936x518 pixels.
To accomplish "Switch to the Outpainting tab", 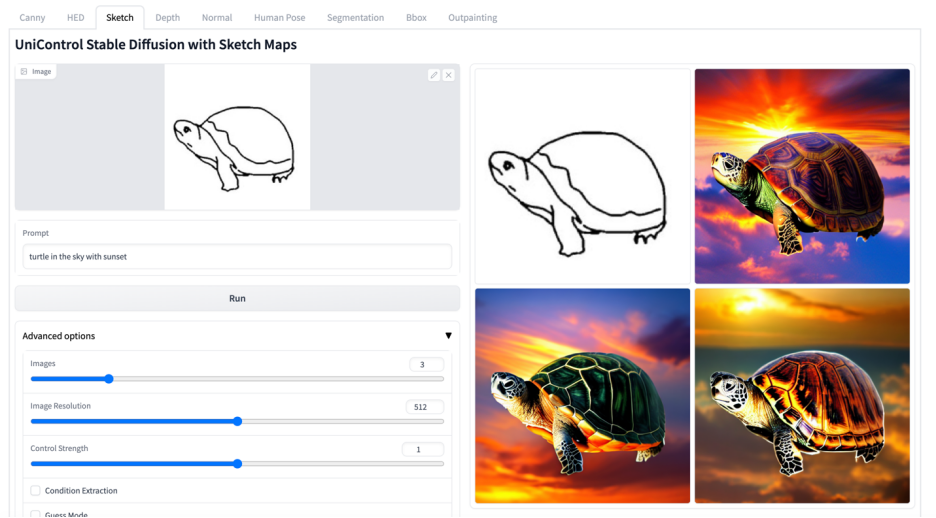I will pyautogui.click(x=472, y=18).
